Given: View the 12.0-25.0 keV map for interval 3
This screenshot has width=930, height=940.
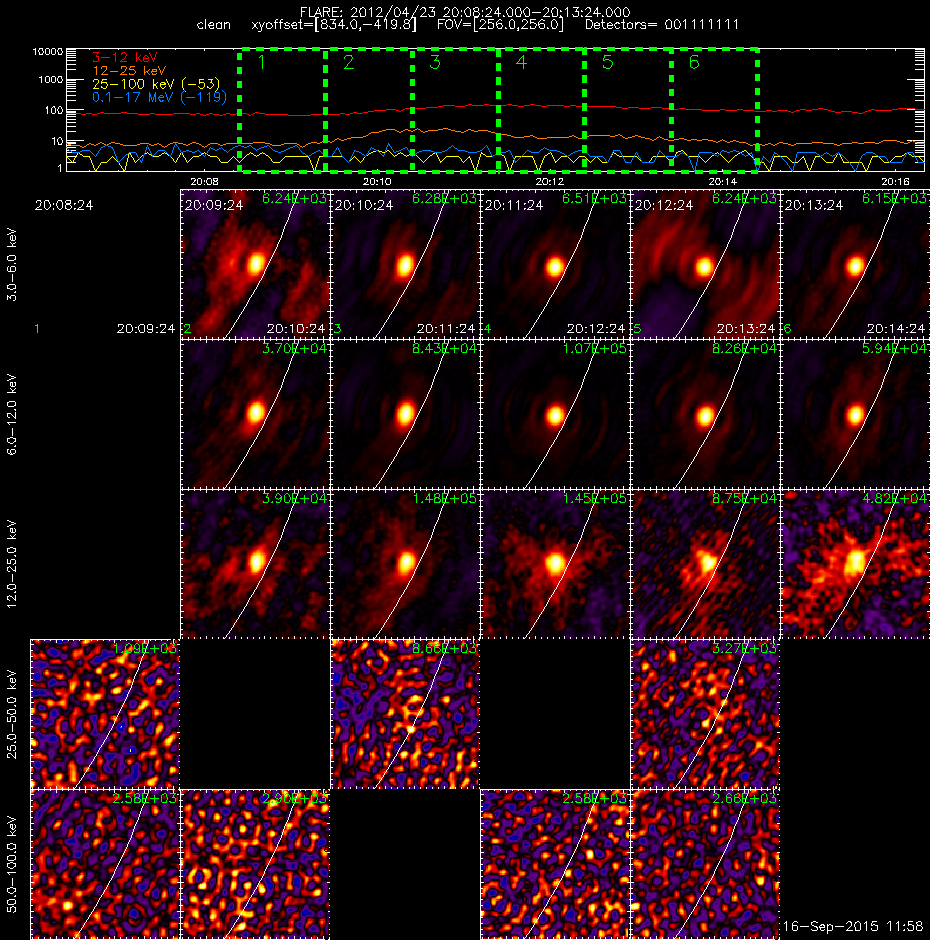Looking at the screenshot, I should (x=405, y=564).
